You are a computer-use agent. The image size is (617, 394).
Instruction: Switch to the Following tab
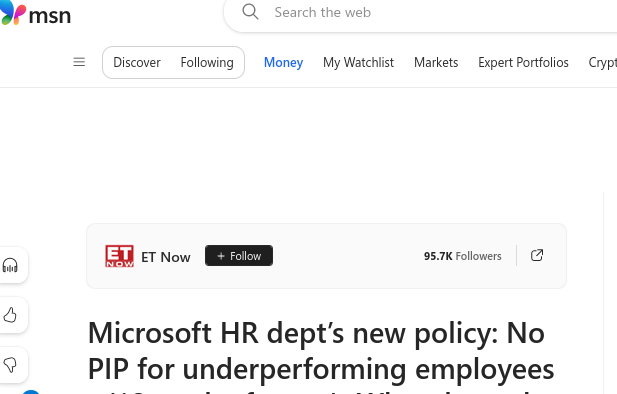pos(207,63)
